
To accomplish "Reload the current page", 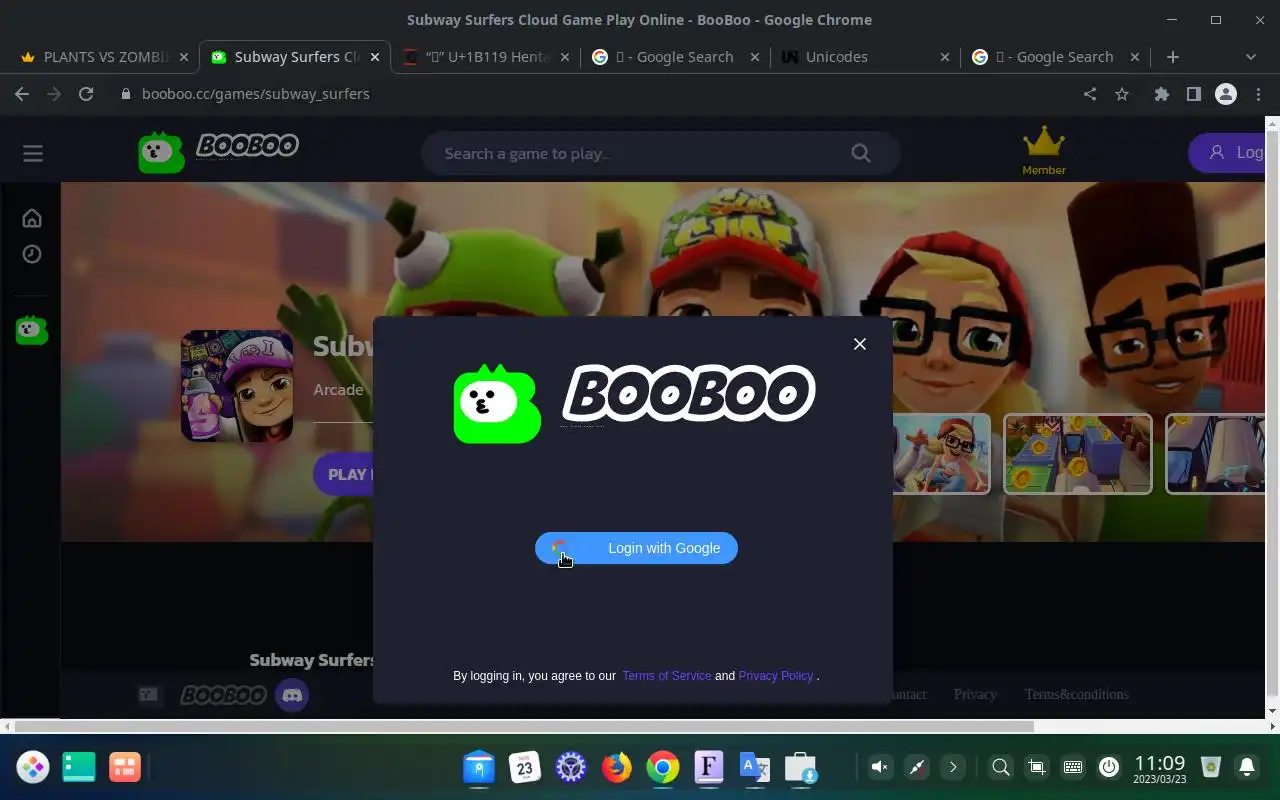I will 86,94.
